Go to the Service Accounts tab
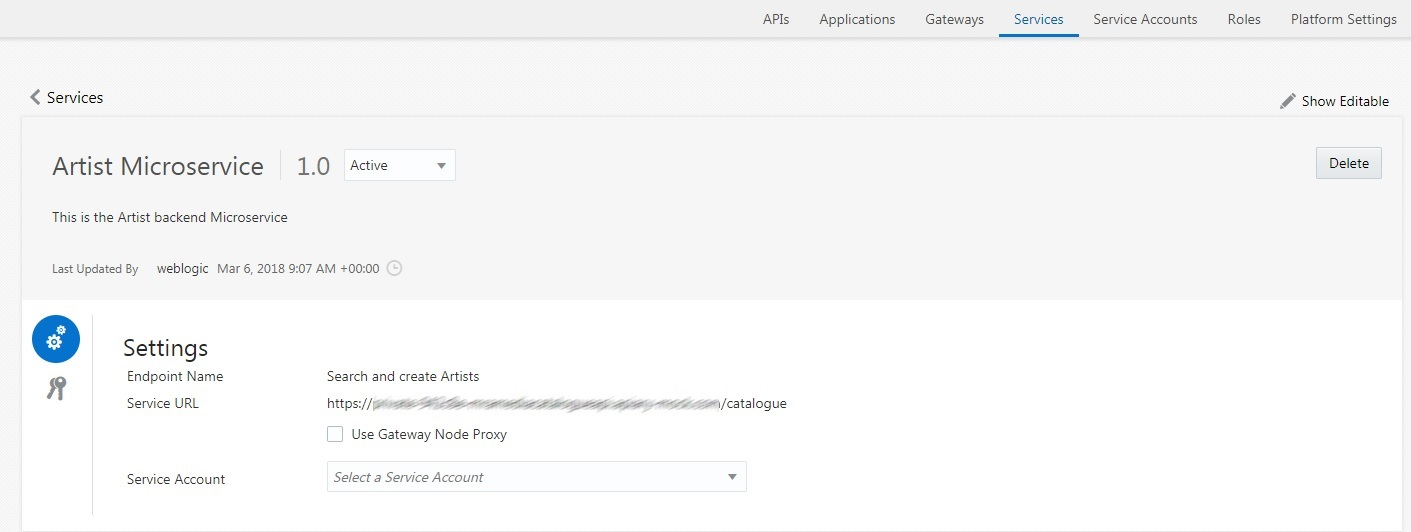 pyautogui.click(x=1145, y=19)
